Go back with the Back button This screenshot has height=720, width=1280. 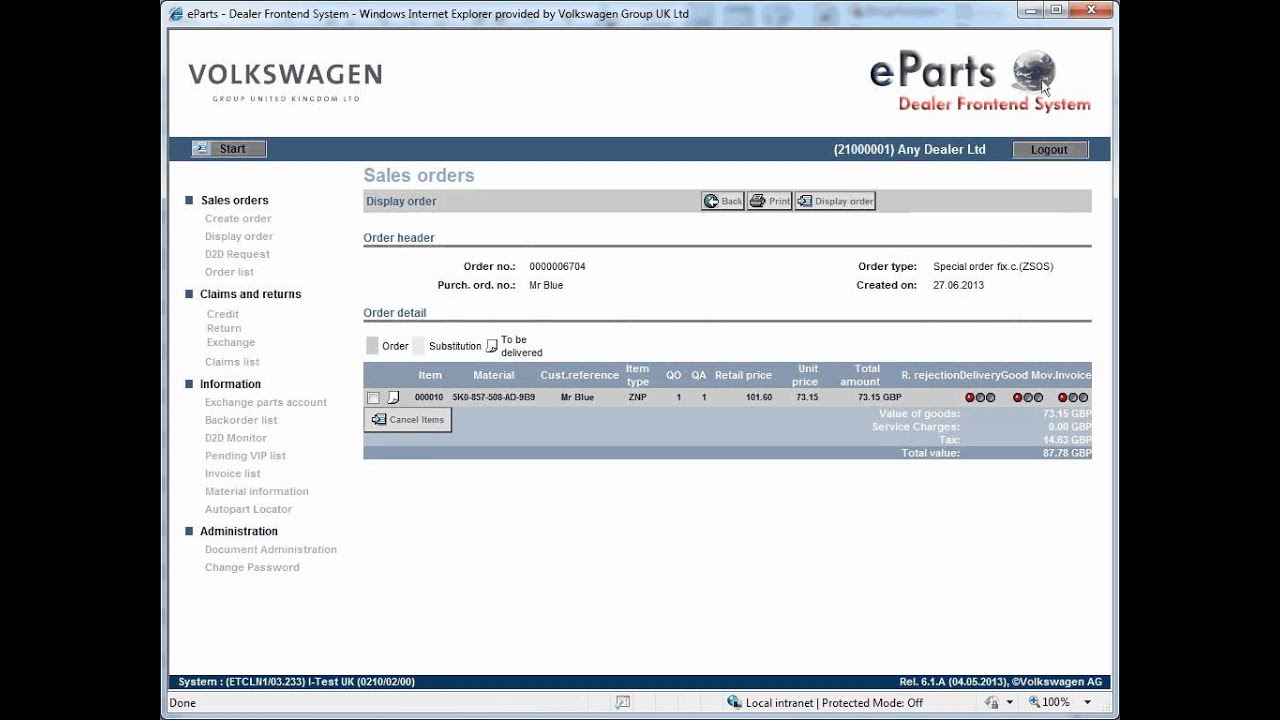click(x=723, y=201)
